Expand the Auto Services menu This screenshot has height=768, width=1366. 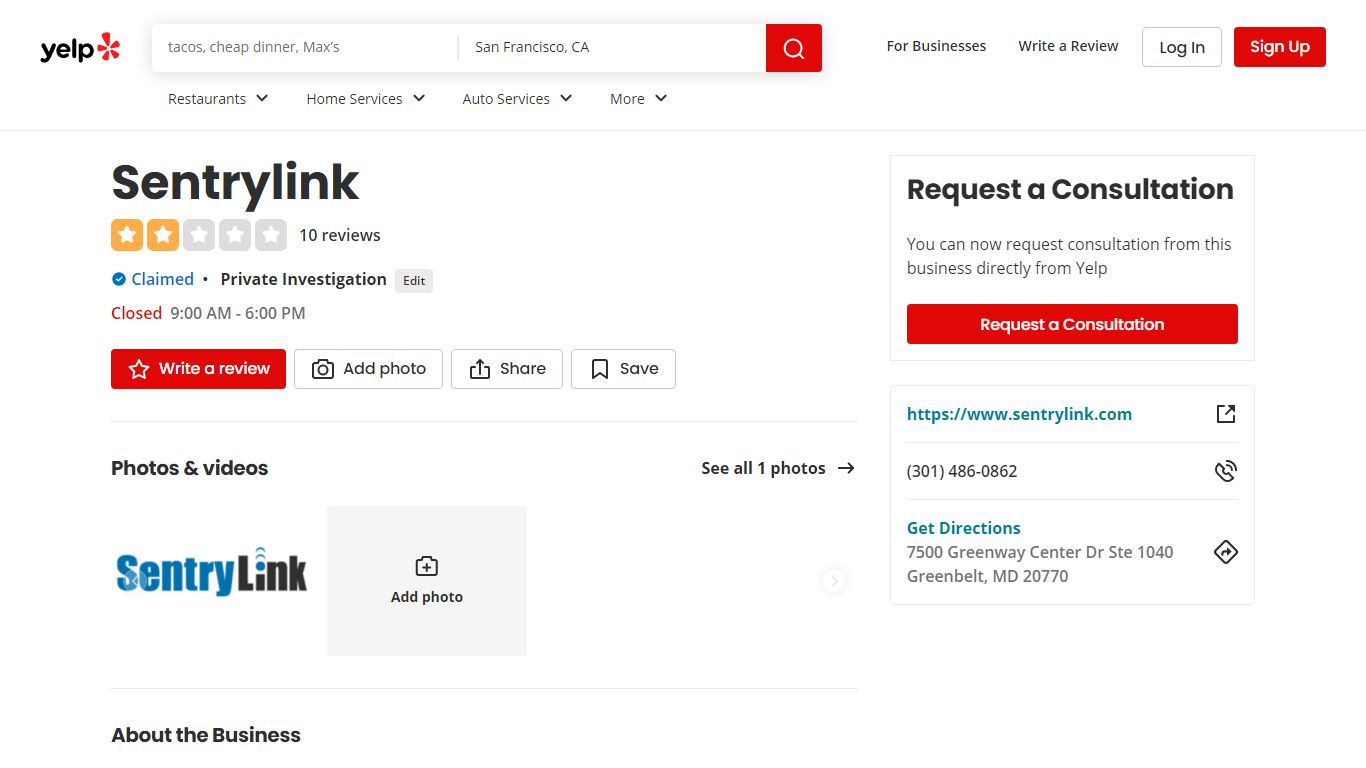tap(517, 99)
